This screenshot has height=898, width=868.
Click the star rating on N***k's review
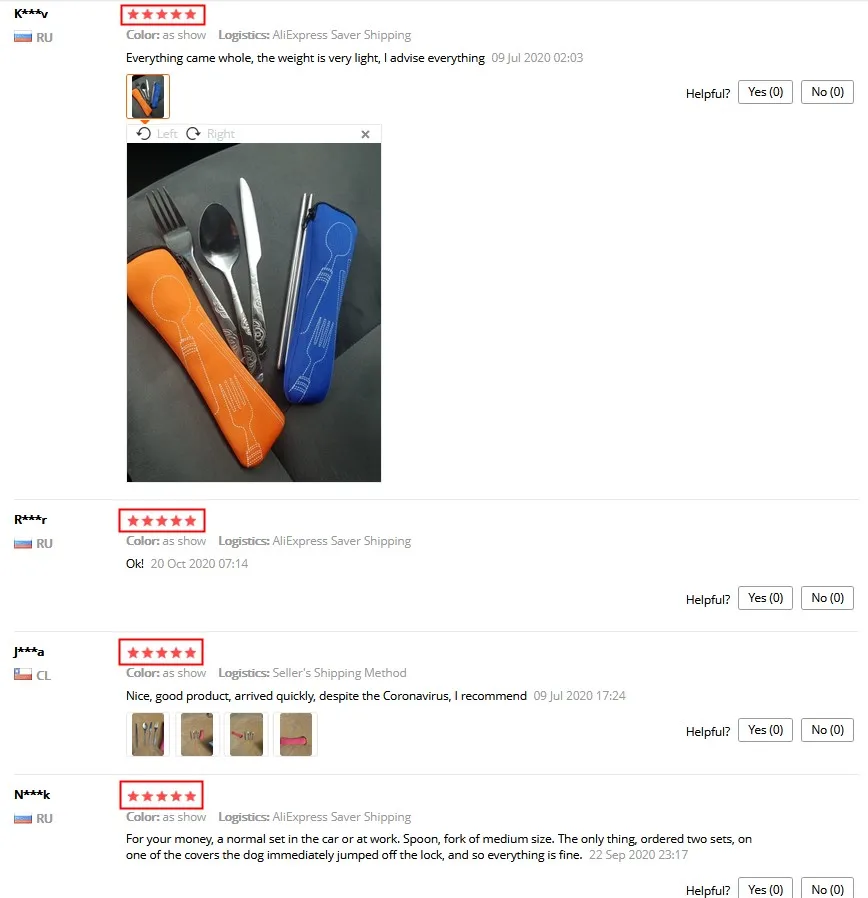point(161,795)
